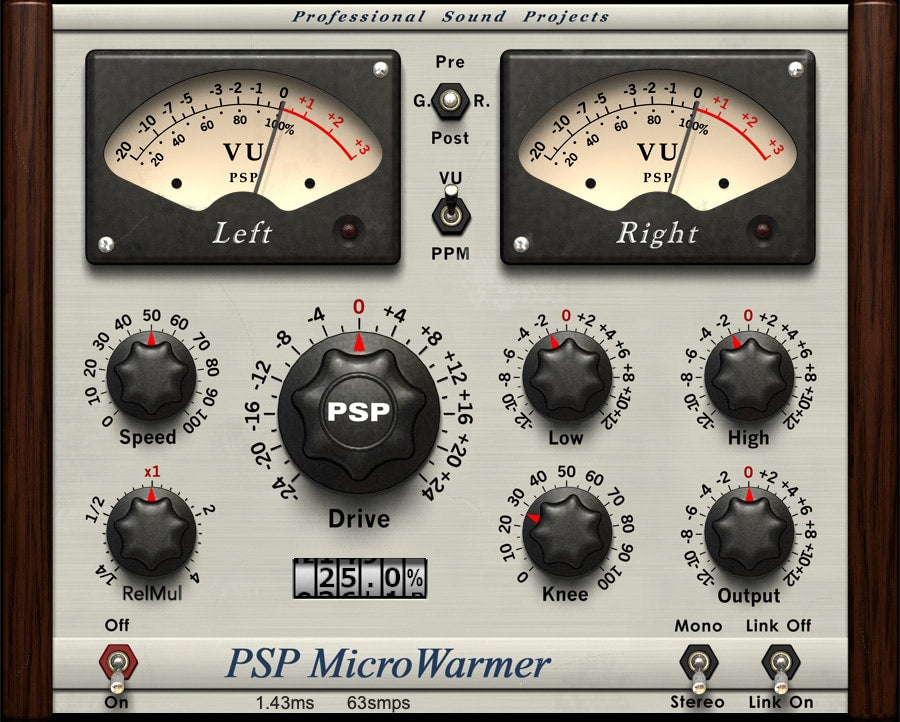This screenshot has height=722, width=900.
Task: Click the PSP logo on the Drive knob
Action: coord(360,410)
